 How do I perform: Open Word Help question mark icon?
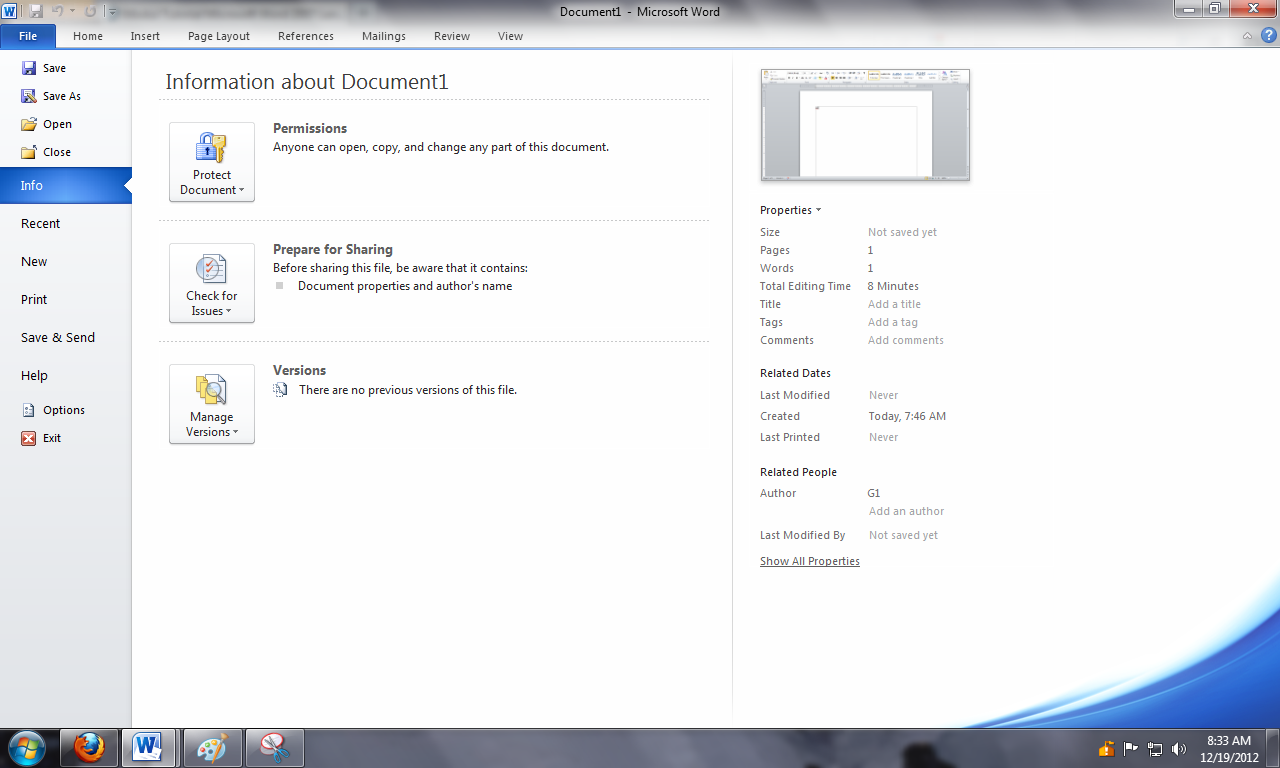tap(1269, 35)
